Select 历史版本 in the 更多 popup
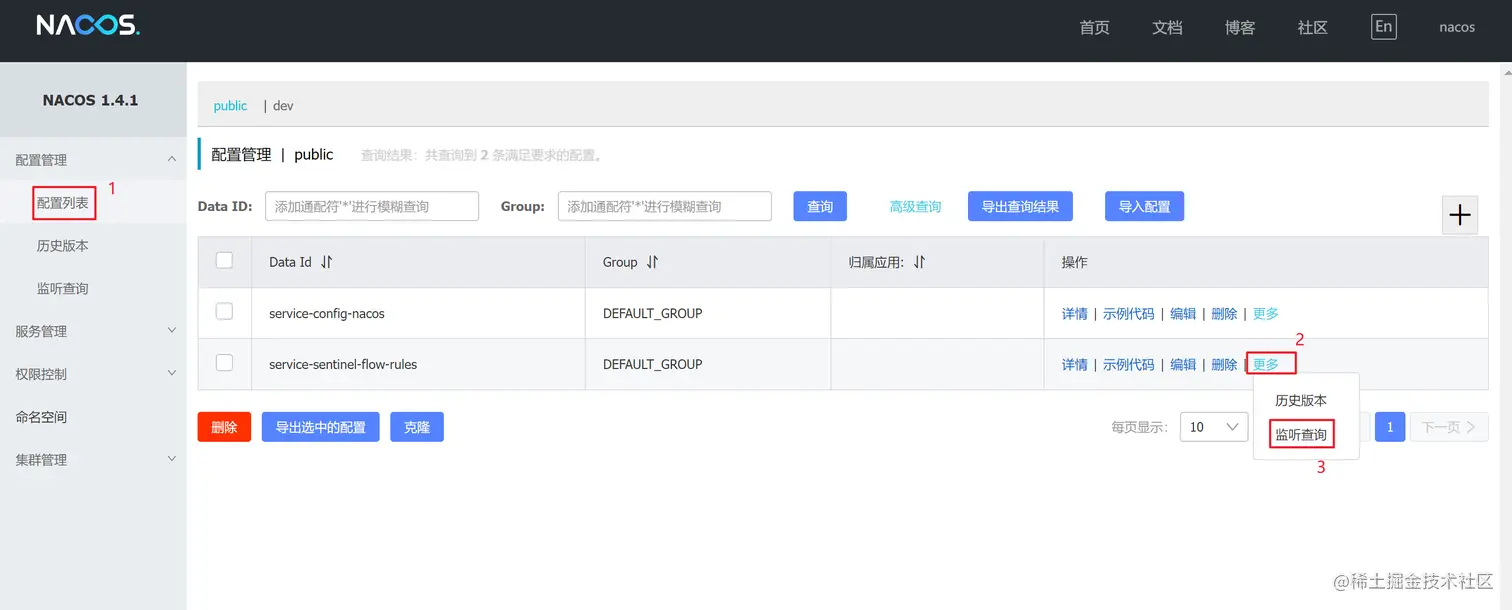Viewport: 1512px width, 610px height. [x=1301, y=400]
